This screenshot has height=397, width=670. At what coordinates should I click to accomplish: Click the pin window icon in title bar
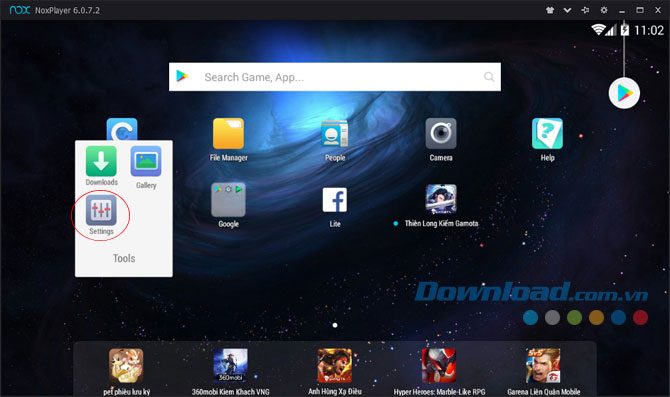tap(585, 10)
